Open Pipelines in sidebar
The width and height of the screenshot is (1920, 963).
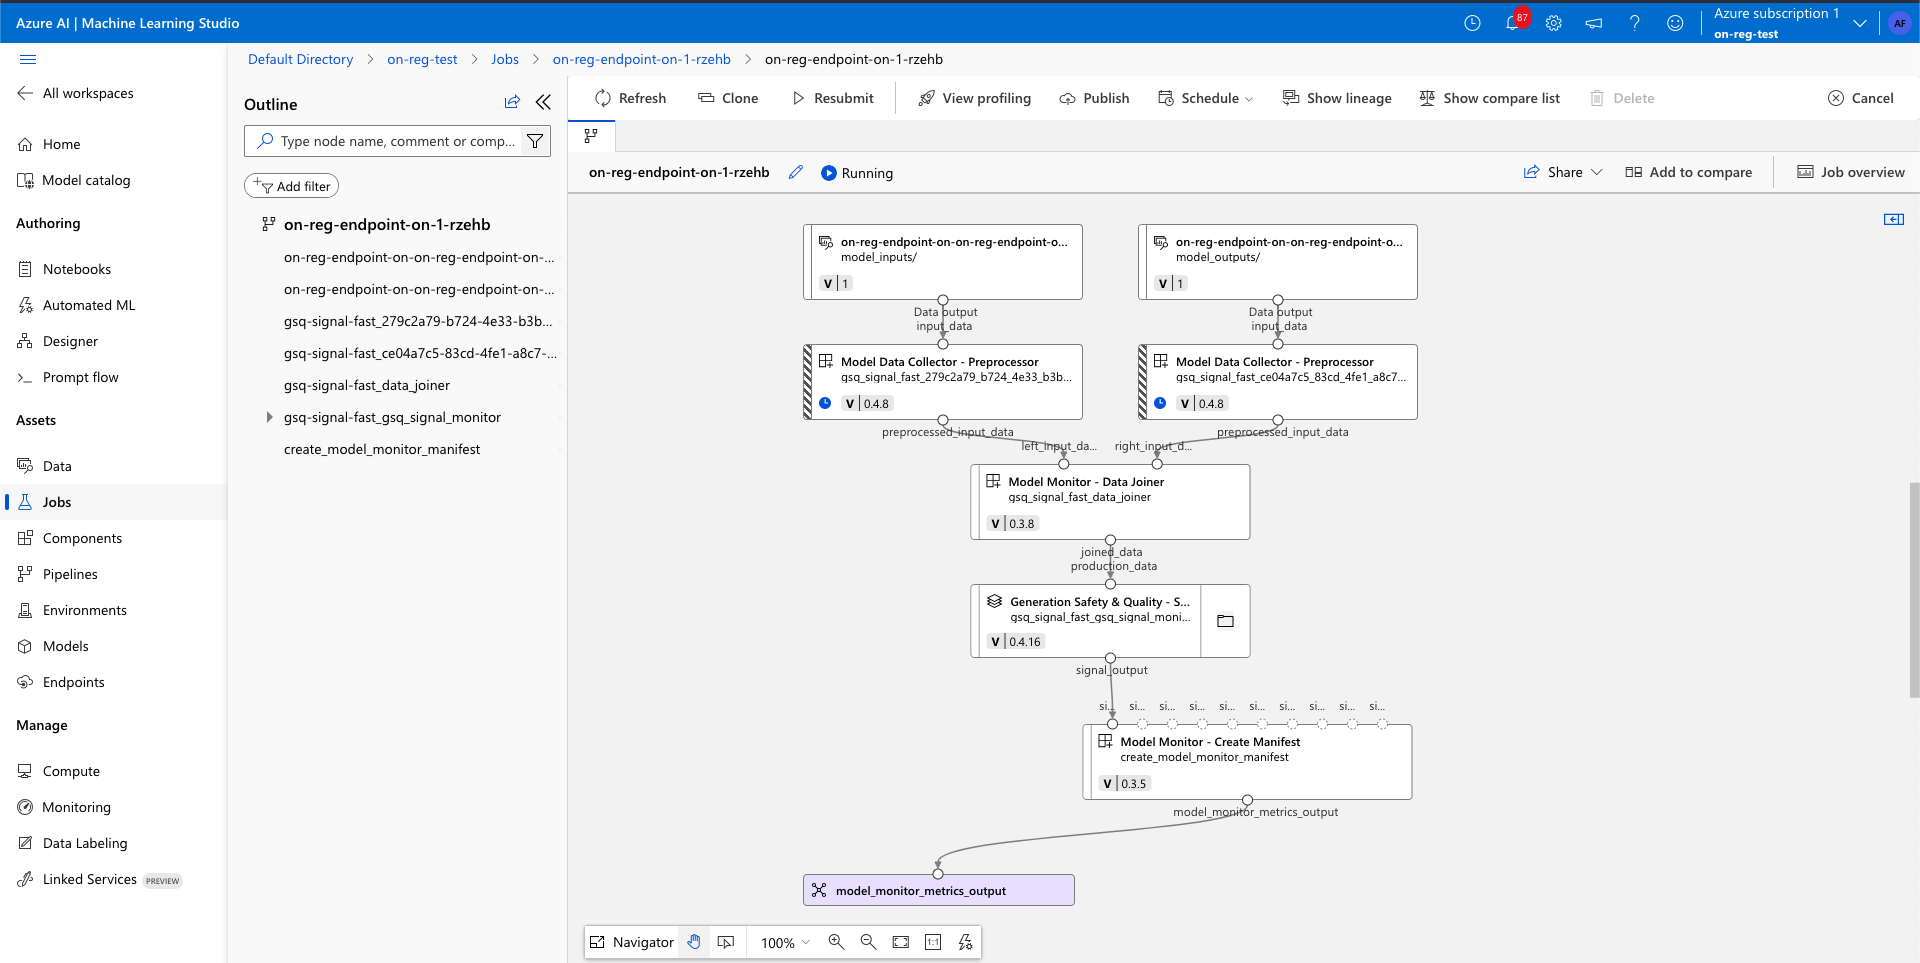[x=59, y=574]
